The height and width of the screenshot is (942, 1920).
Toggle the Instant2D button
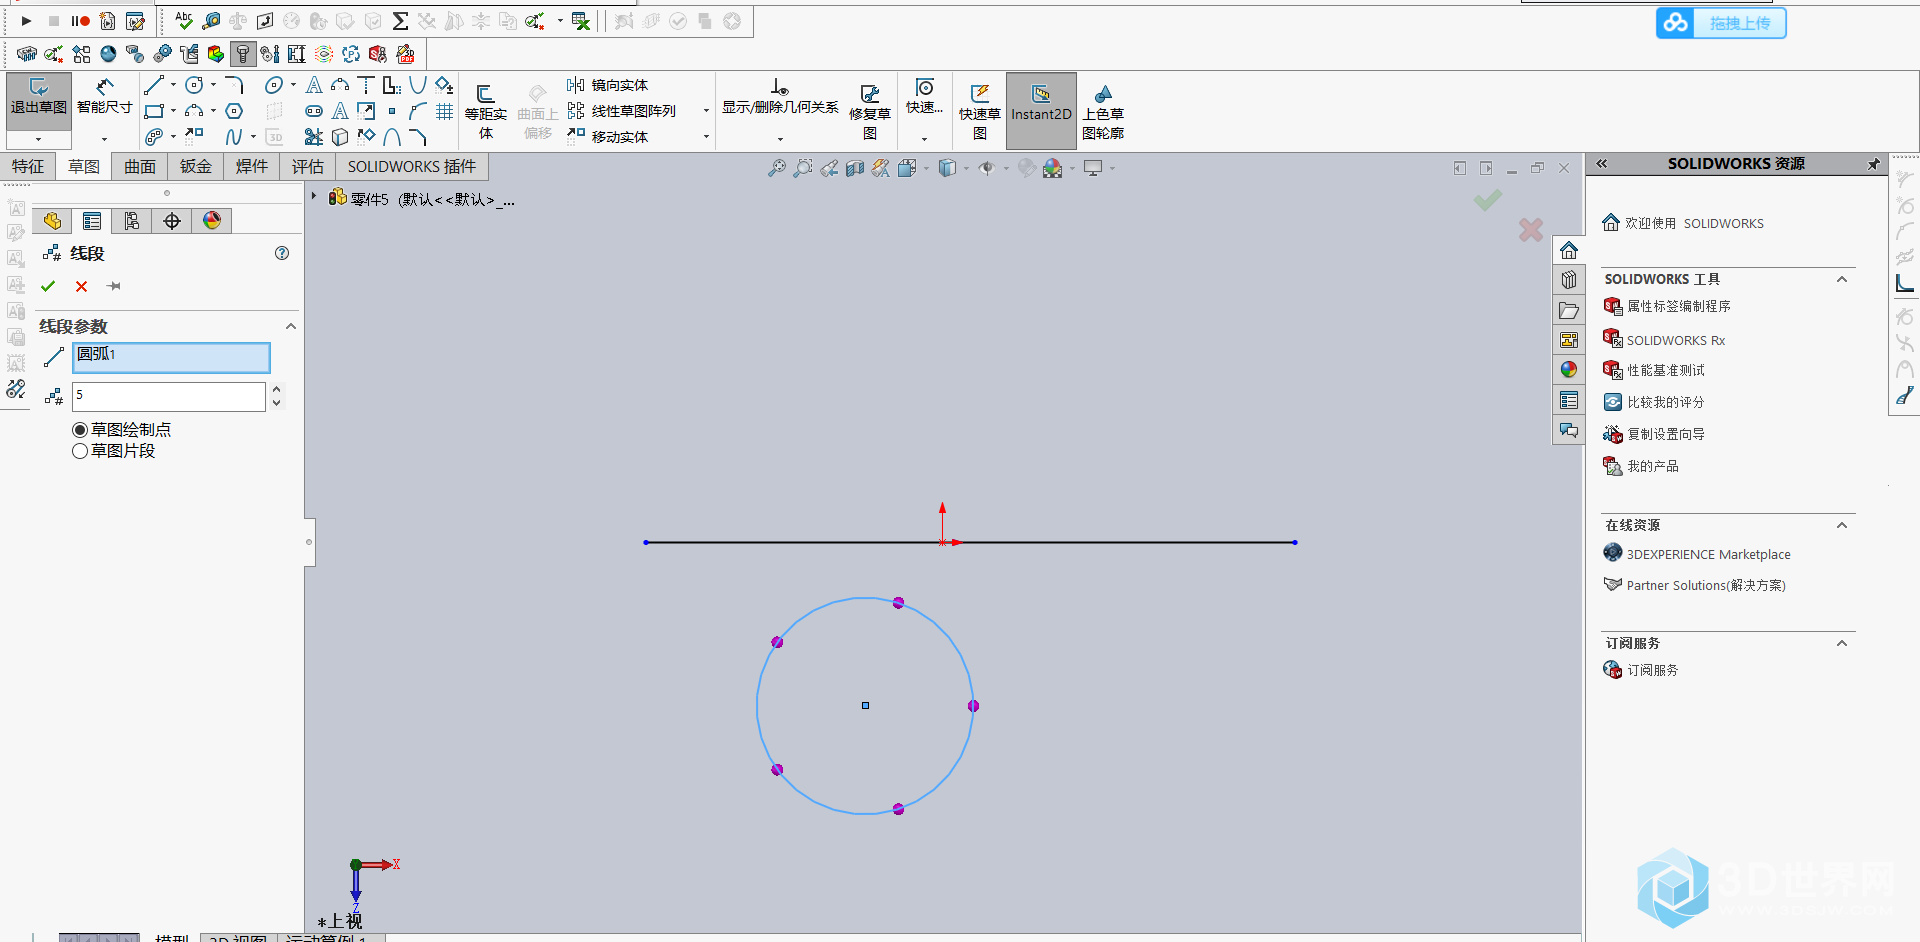1041,110
